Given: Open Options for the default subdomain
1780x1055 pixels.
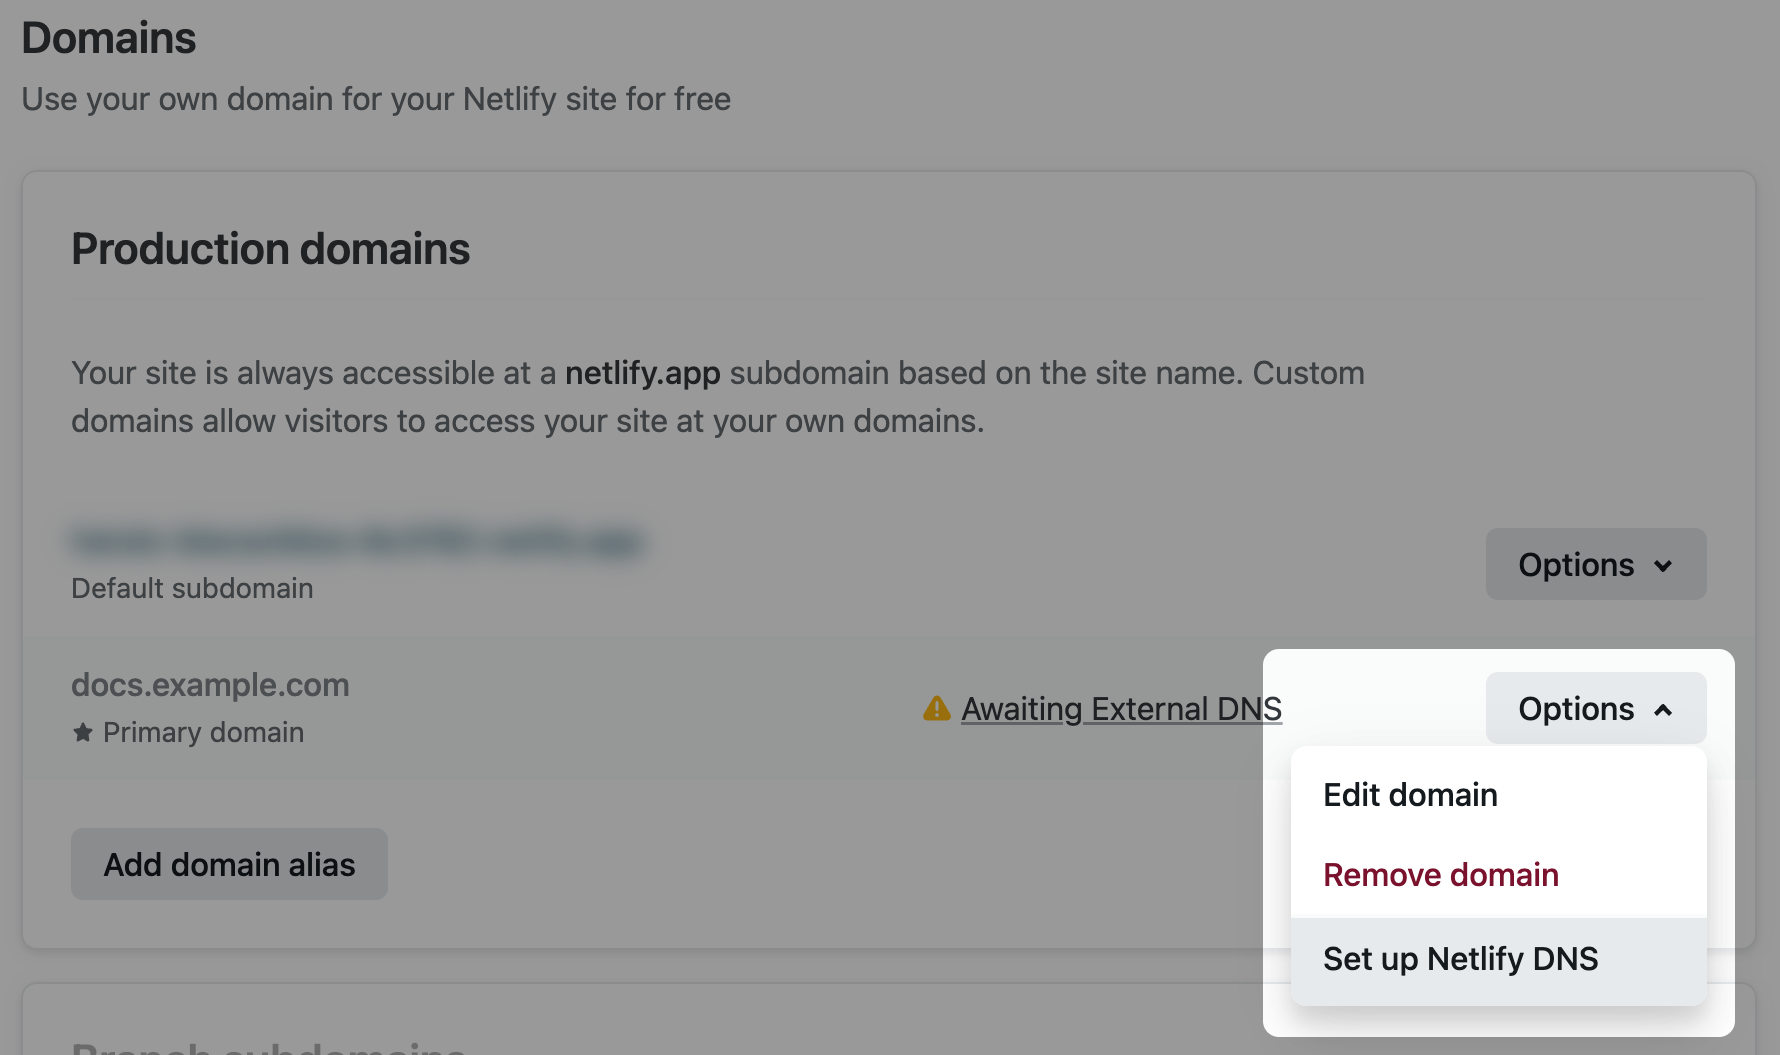Looking at the screenshot, I should coord(1595,565).
